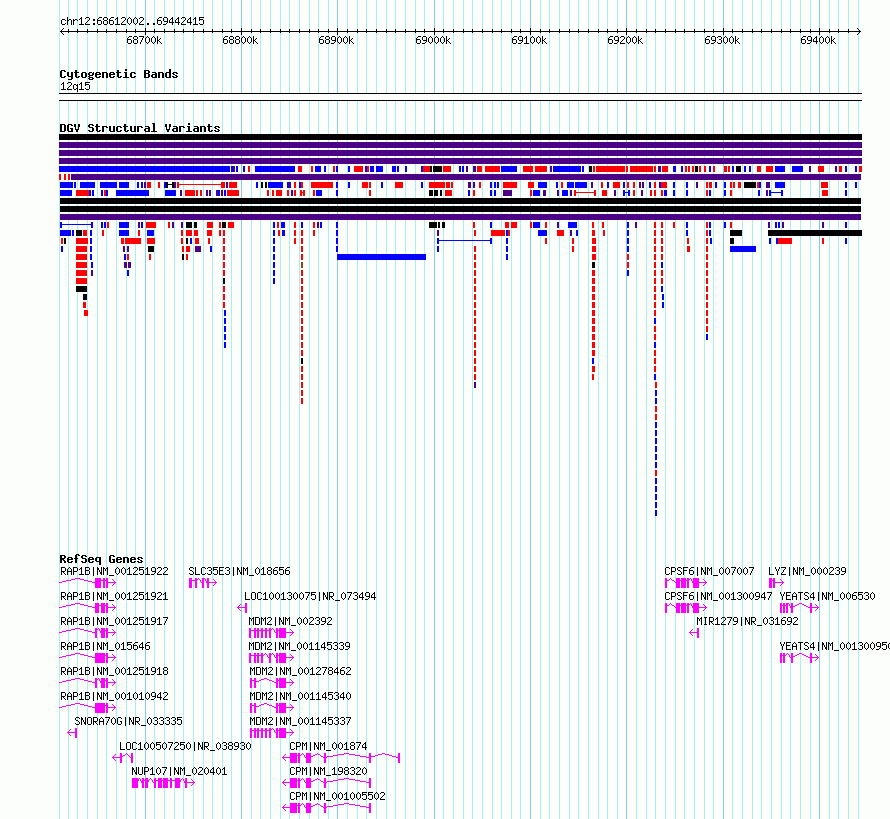The image size is (890, 819).
Task: Select the NUP107 gene structure glyph
Action: [x=163, y=783]
